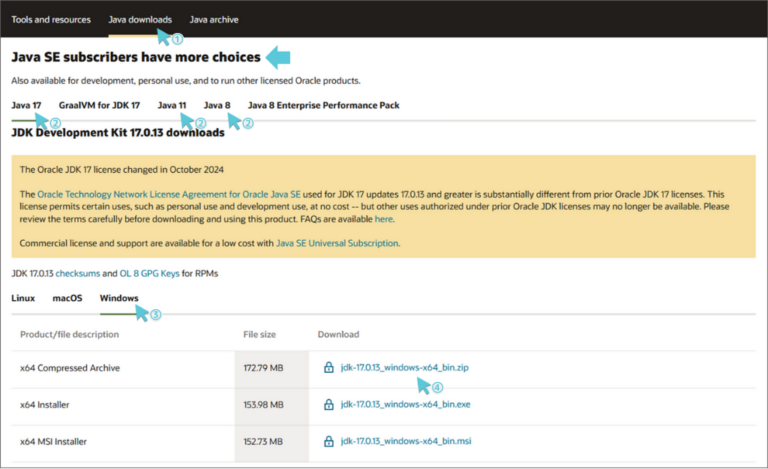Download jdk-17.0.13_windows-x64_bin.zip

(404, 368)
